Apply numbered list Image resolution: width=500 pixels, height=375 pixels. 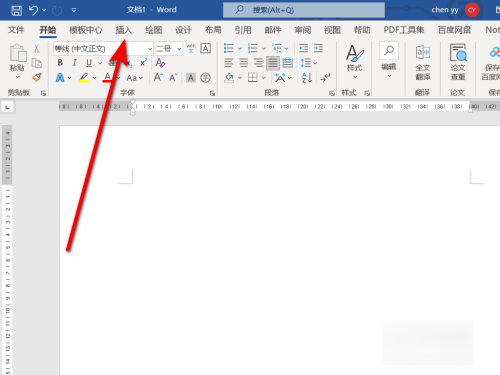pyautogui.click(x=253, y=48)
